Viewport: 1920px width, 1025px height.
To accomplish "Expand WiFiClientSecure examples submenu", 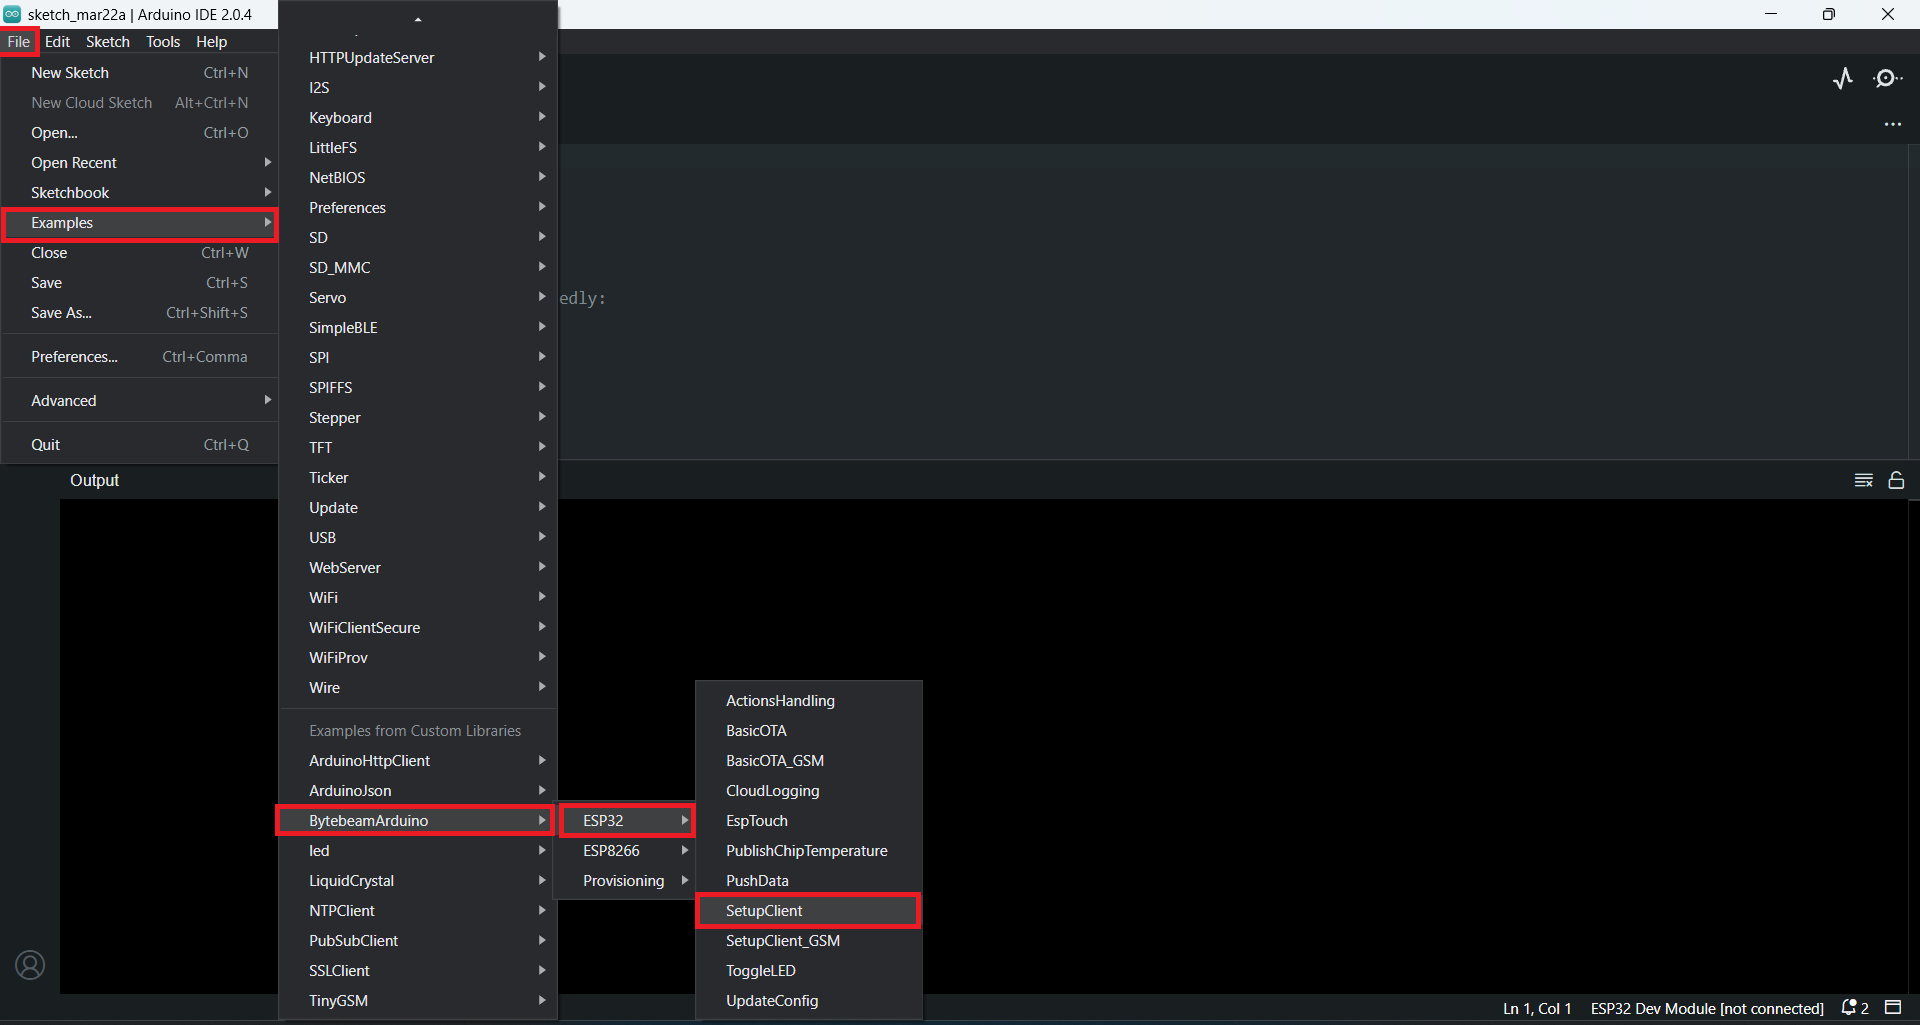I will click(x=417, y=628).
